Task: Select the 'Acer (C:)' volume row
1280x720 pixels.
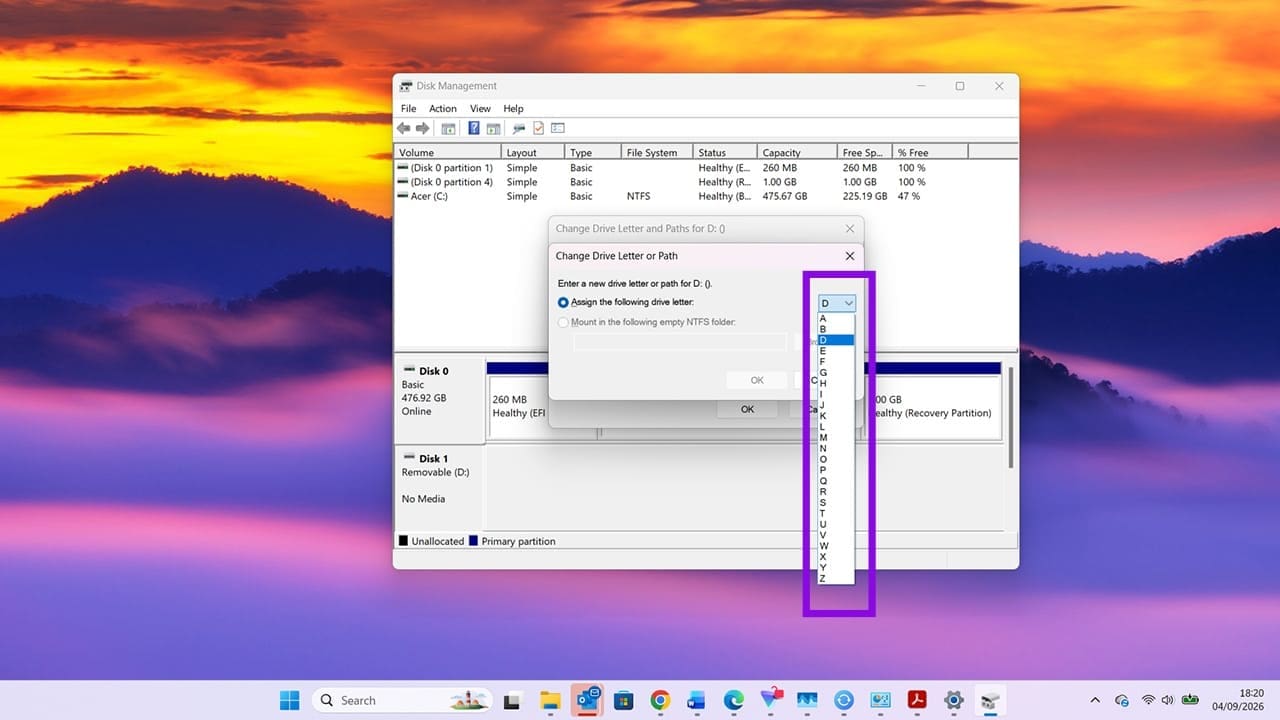Action: click(x=706, y=196)
